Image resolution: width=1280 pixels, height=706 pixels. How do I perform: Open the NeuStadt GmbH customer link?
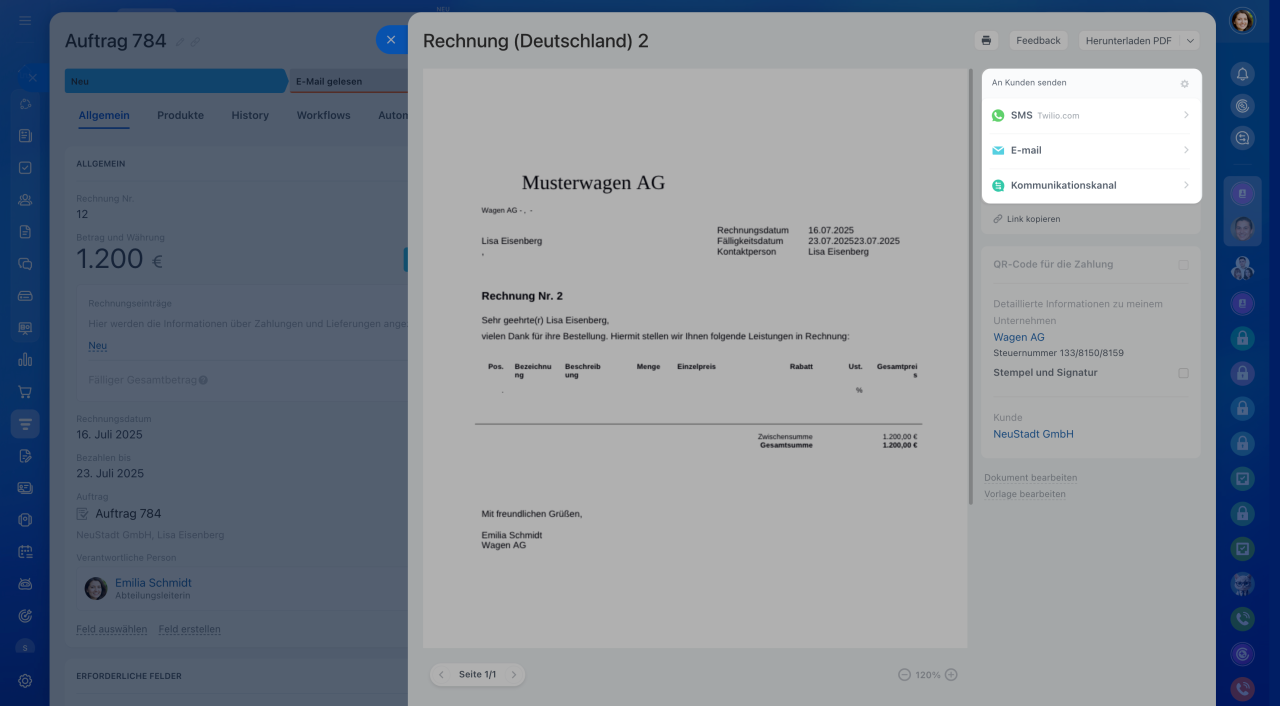coord(1033,434)
